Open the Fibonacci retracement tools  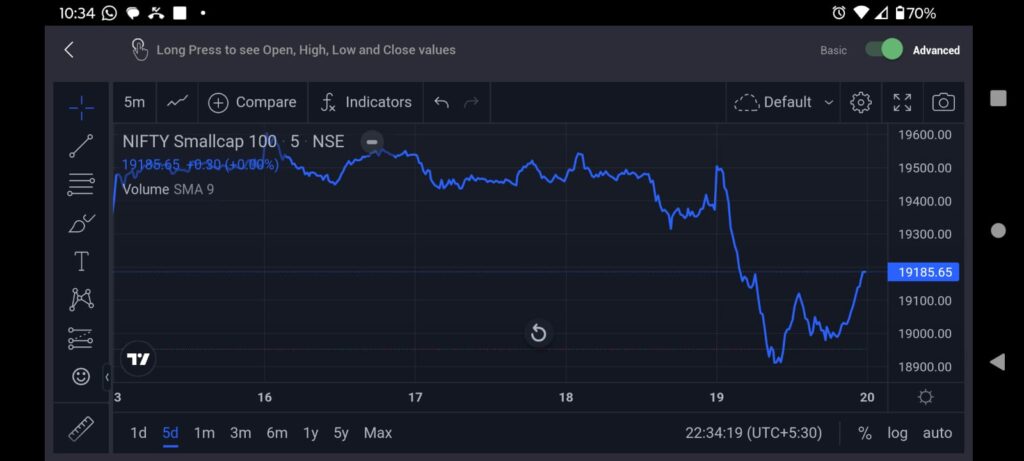click(81, 185)
